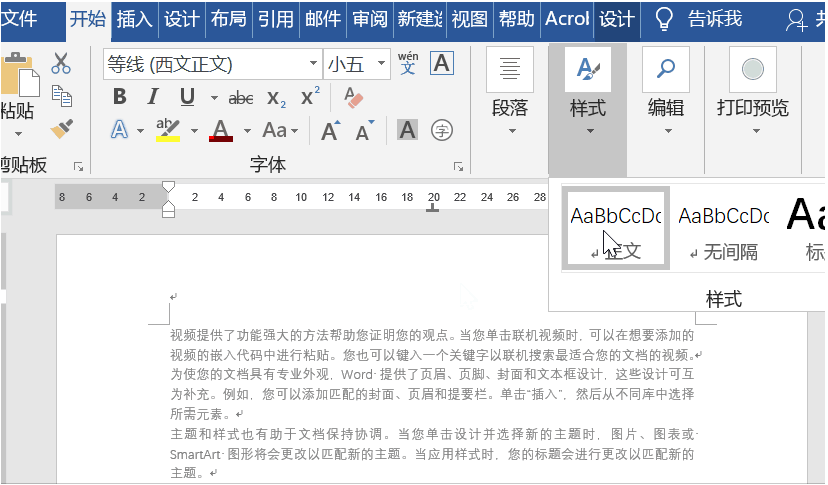Viewport: 828px width, 485px height.
Task: Switch to the 插入 ribbon tab
Action: coord(135,19)
